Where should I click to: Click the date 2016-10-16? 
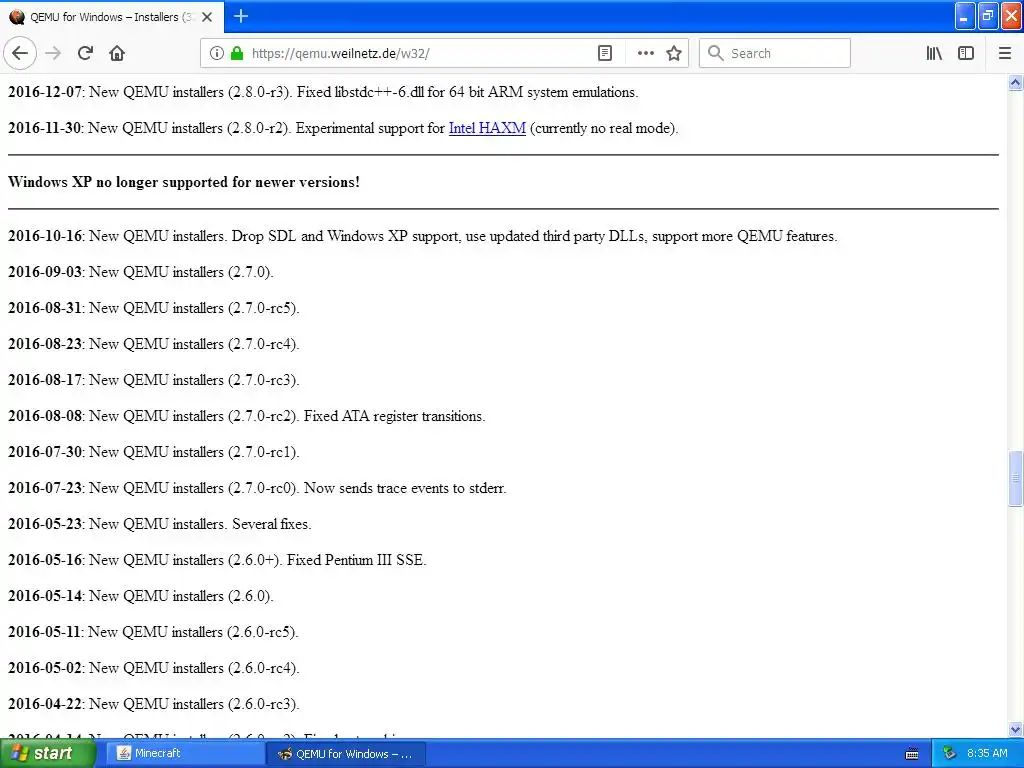[x=45, y=236]
